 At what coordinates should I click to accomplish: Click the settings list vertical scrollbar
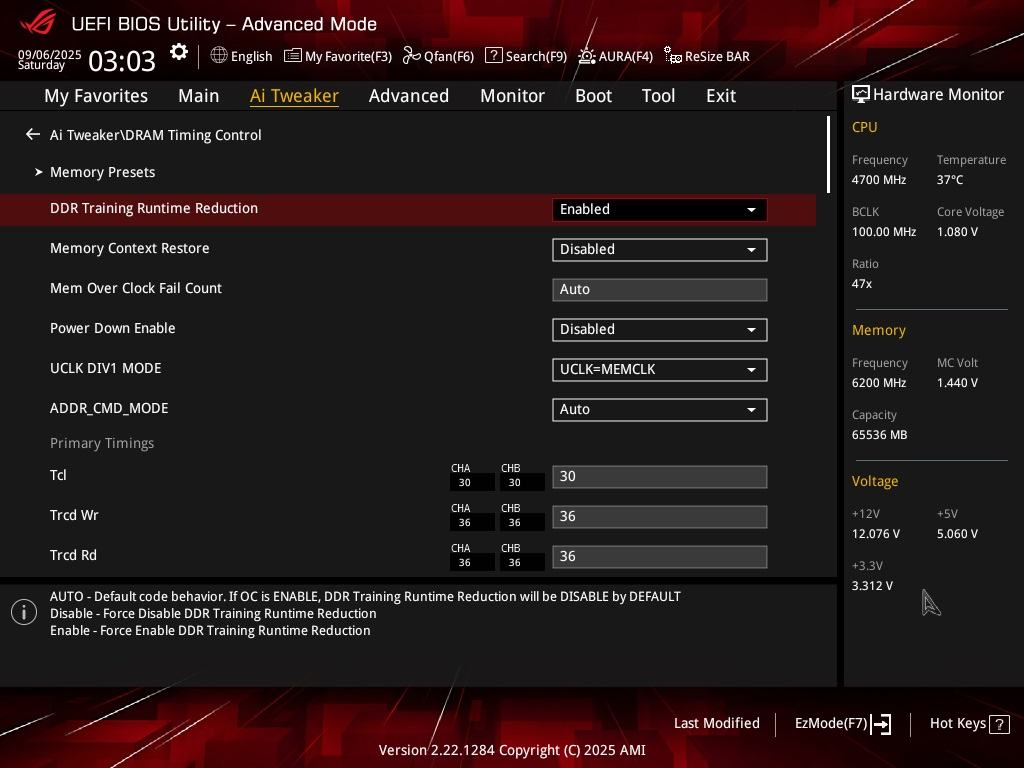[828, 155]
